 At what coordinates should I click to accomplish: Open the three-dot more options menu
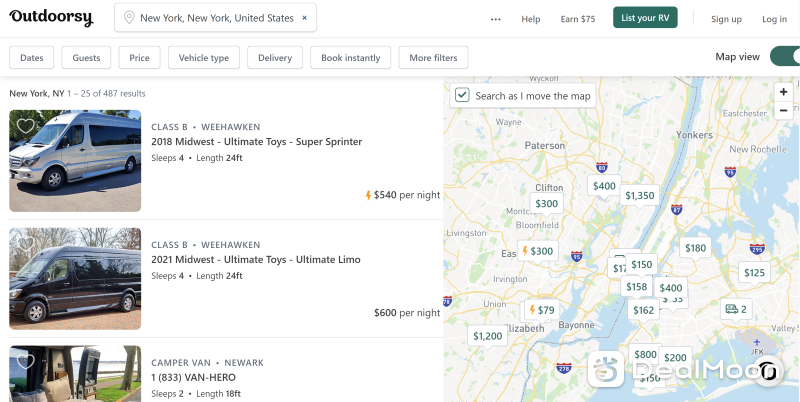495,19
